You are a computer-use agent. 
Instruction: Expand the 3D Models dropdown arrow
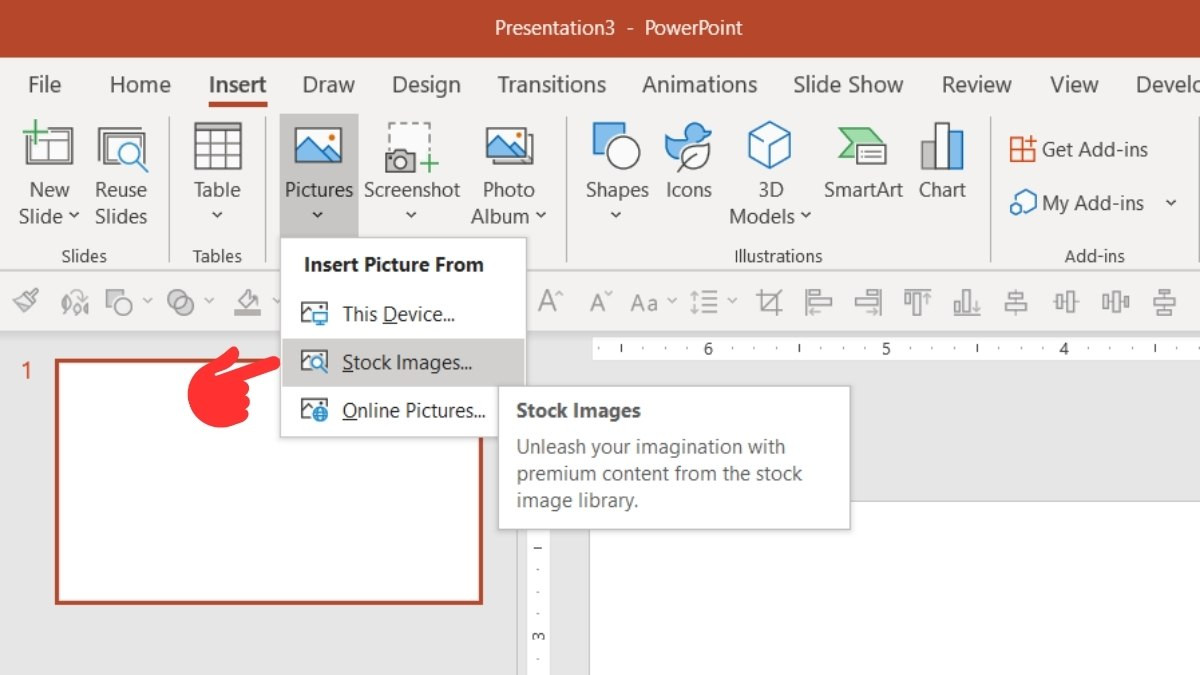(x=805, y=216)
